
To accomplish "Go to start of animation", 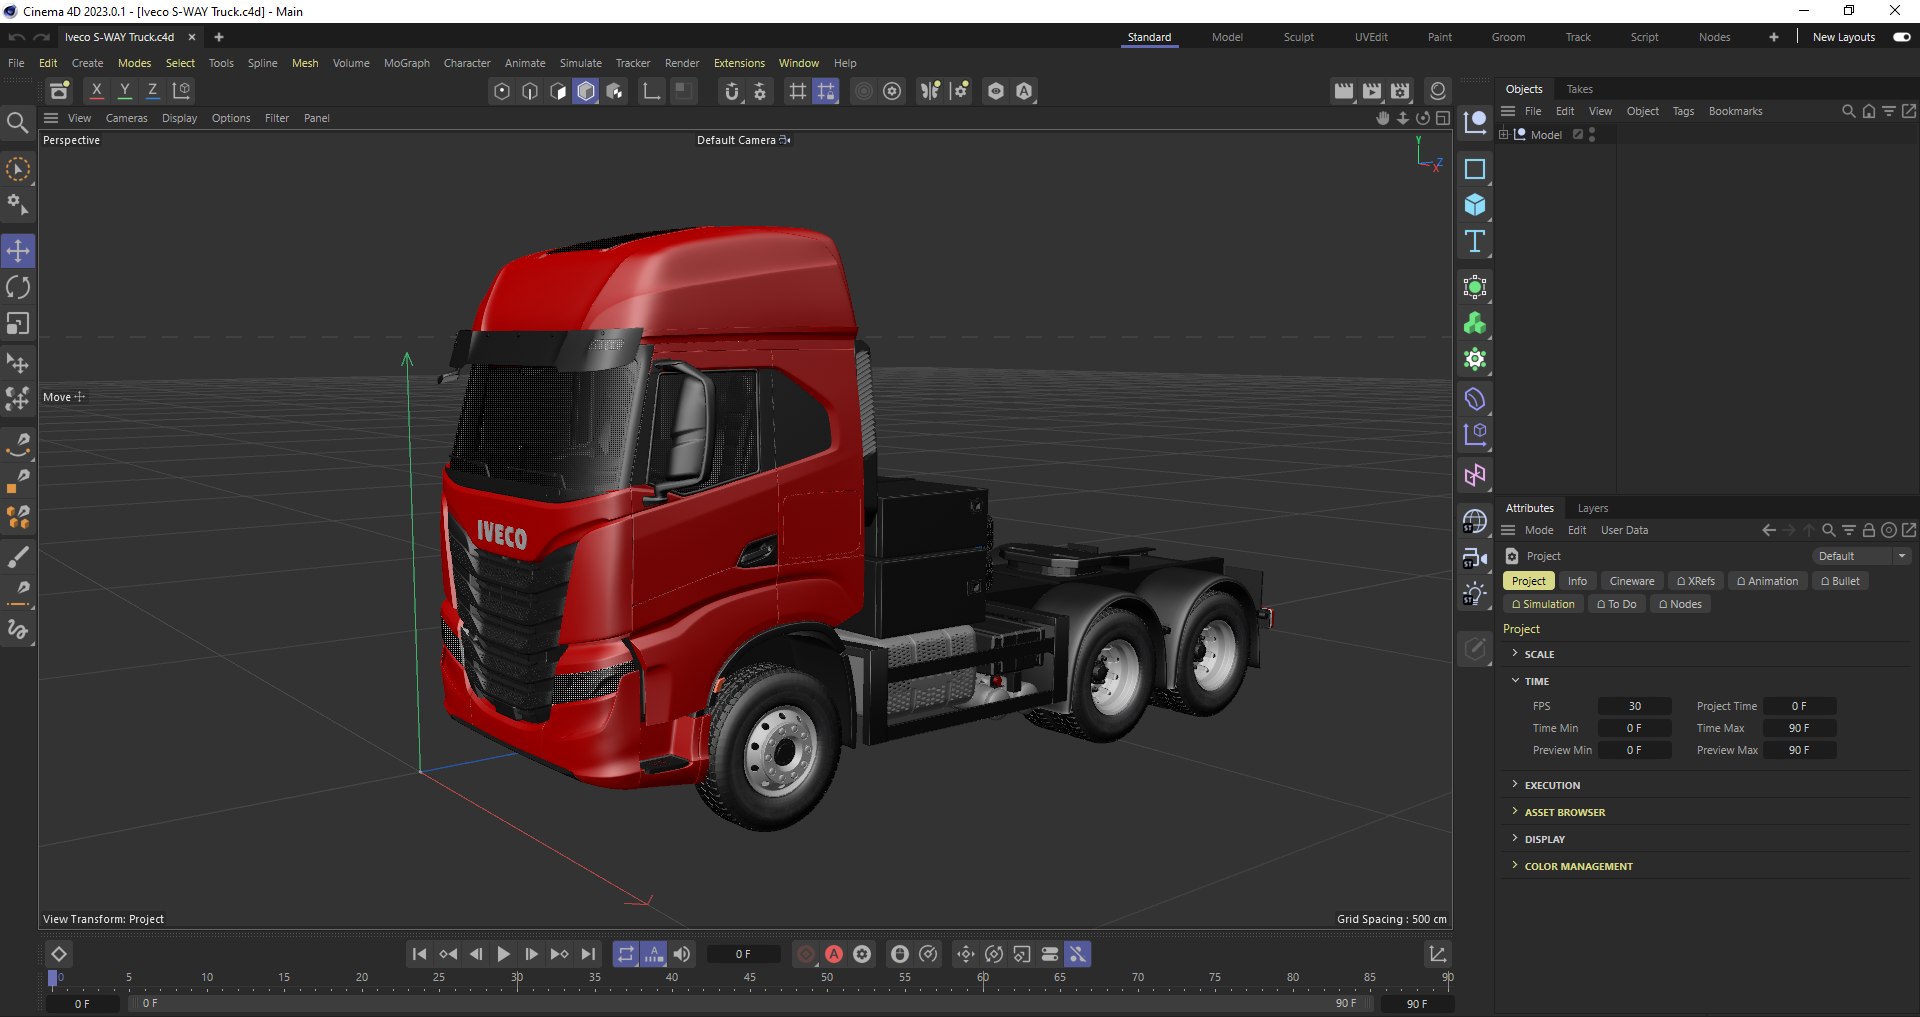I will tap(420, 954).
